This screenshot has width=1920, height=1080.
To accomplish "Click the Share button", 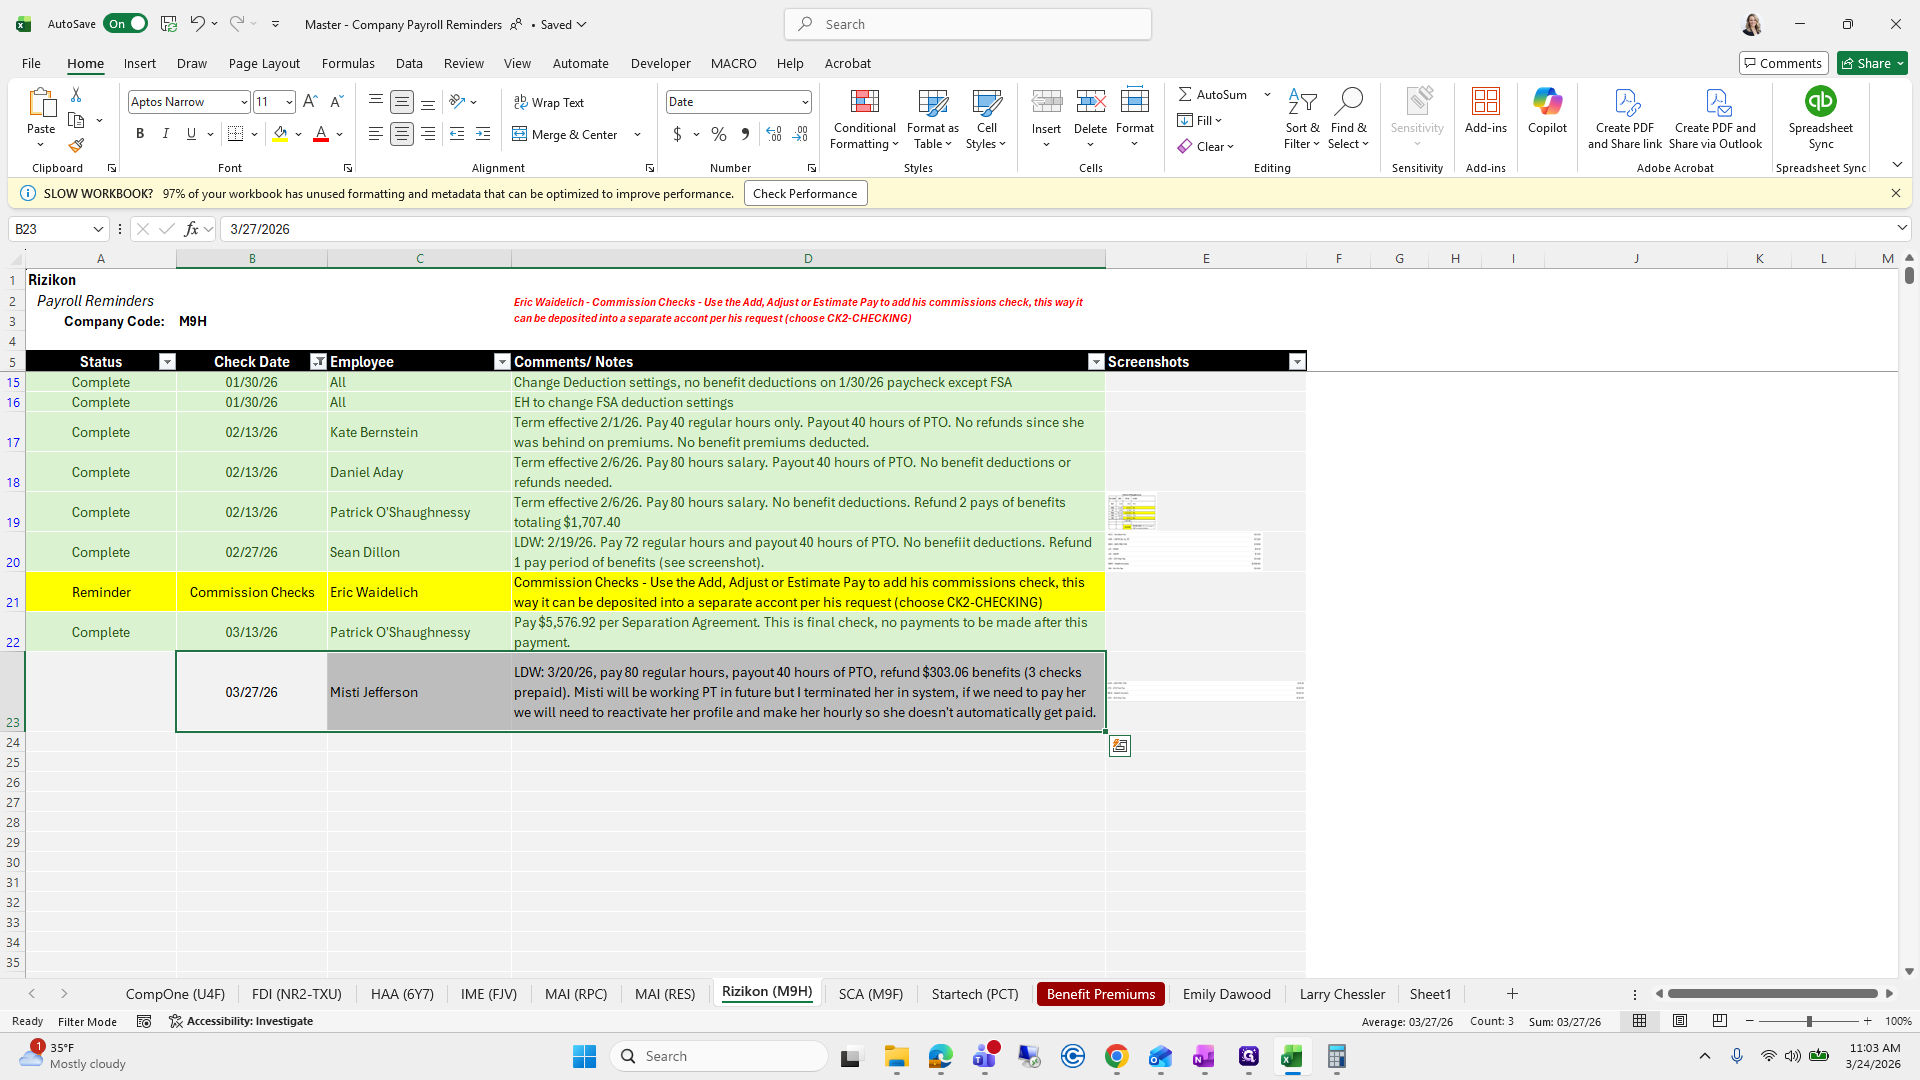I will tap(1867, 63).
